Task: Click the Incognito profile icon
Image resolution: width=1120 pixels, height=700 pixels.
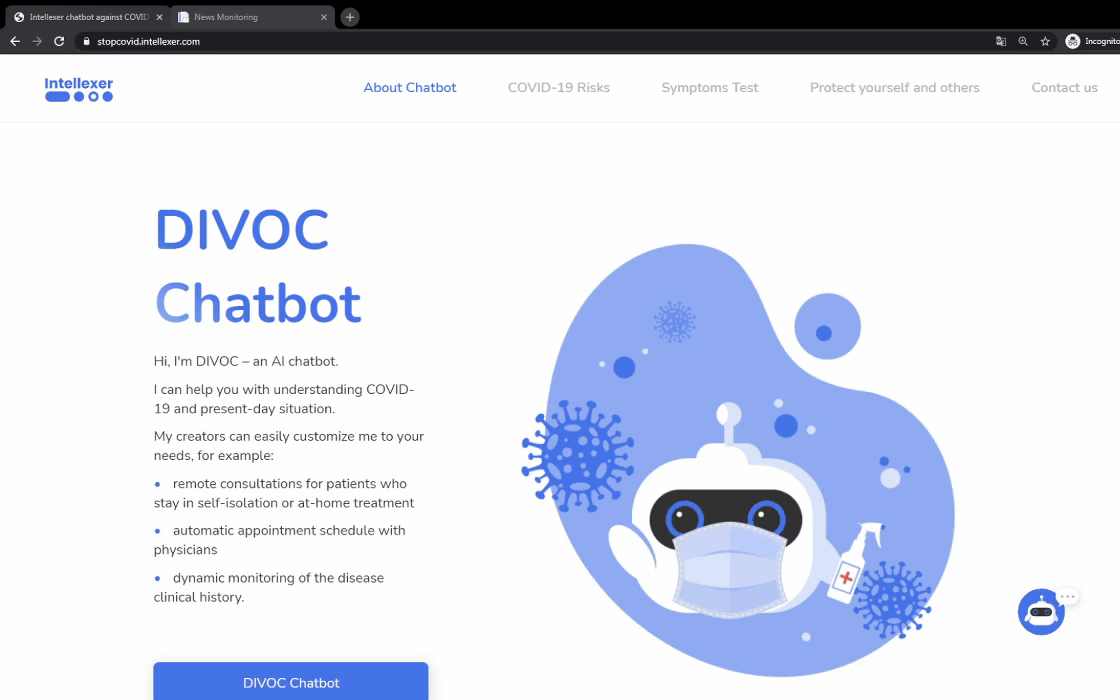Action: (1073, 41)
